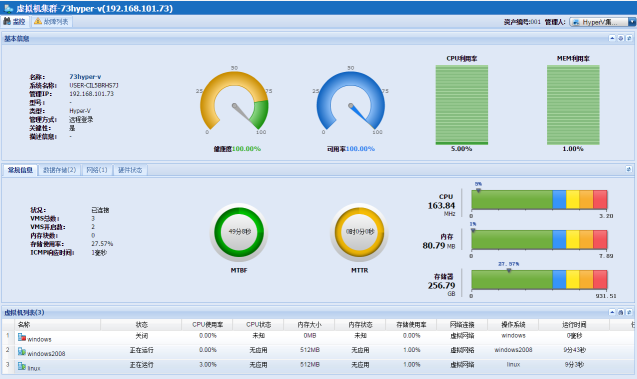
Task: Click the management IP value 192.168.101.73
Action: (91, 94)
